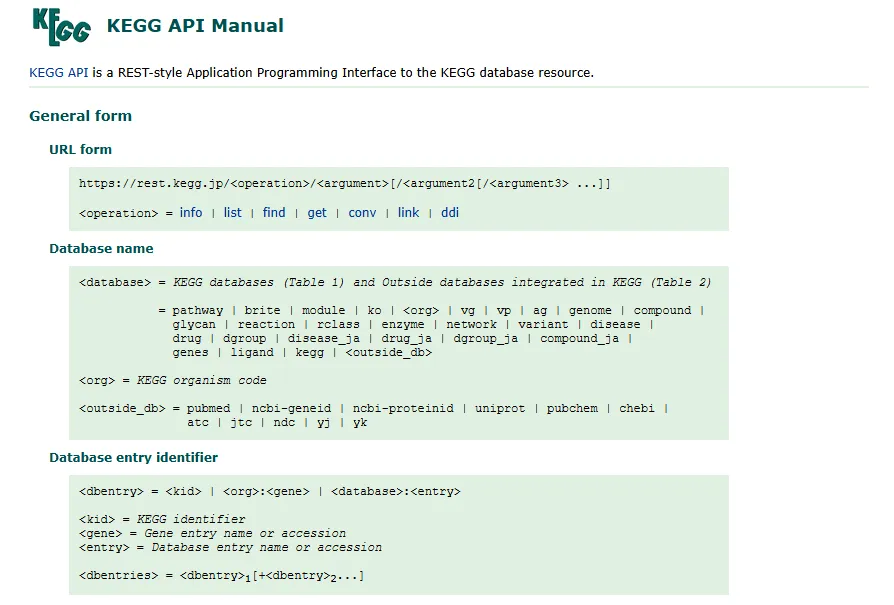Open the info operation link
The image size is (894, 605).
click(191, 213)
